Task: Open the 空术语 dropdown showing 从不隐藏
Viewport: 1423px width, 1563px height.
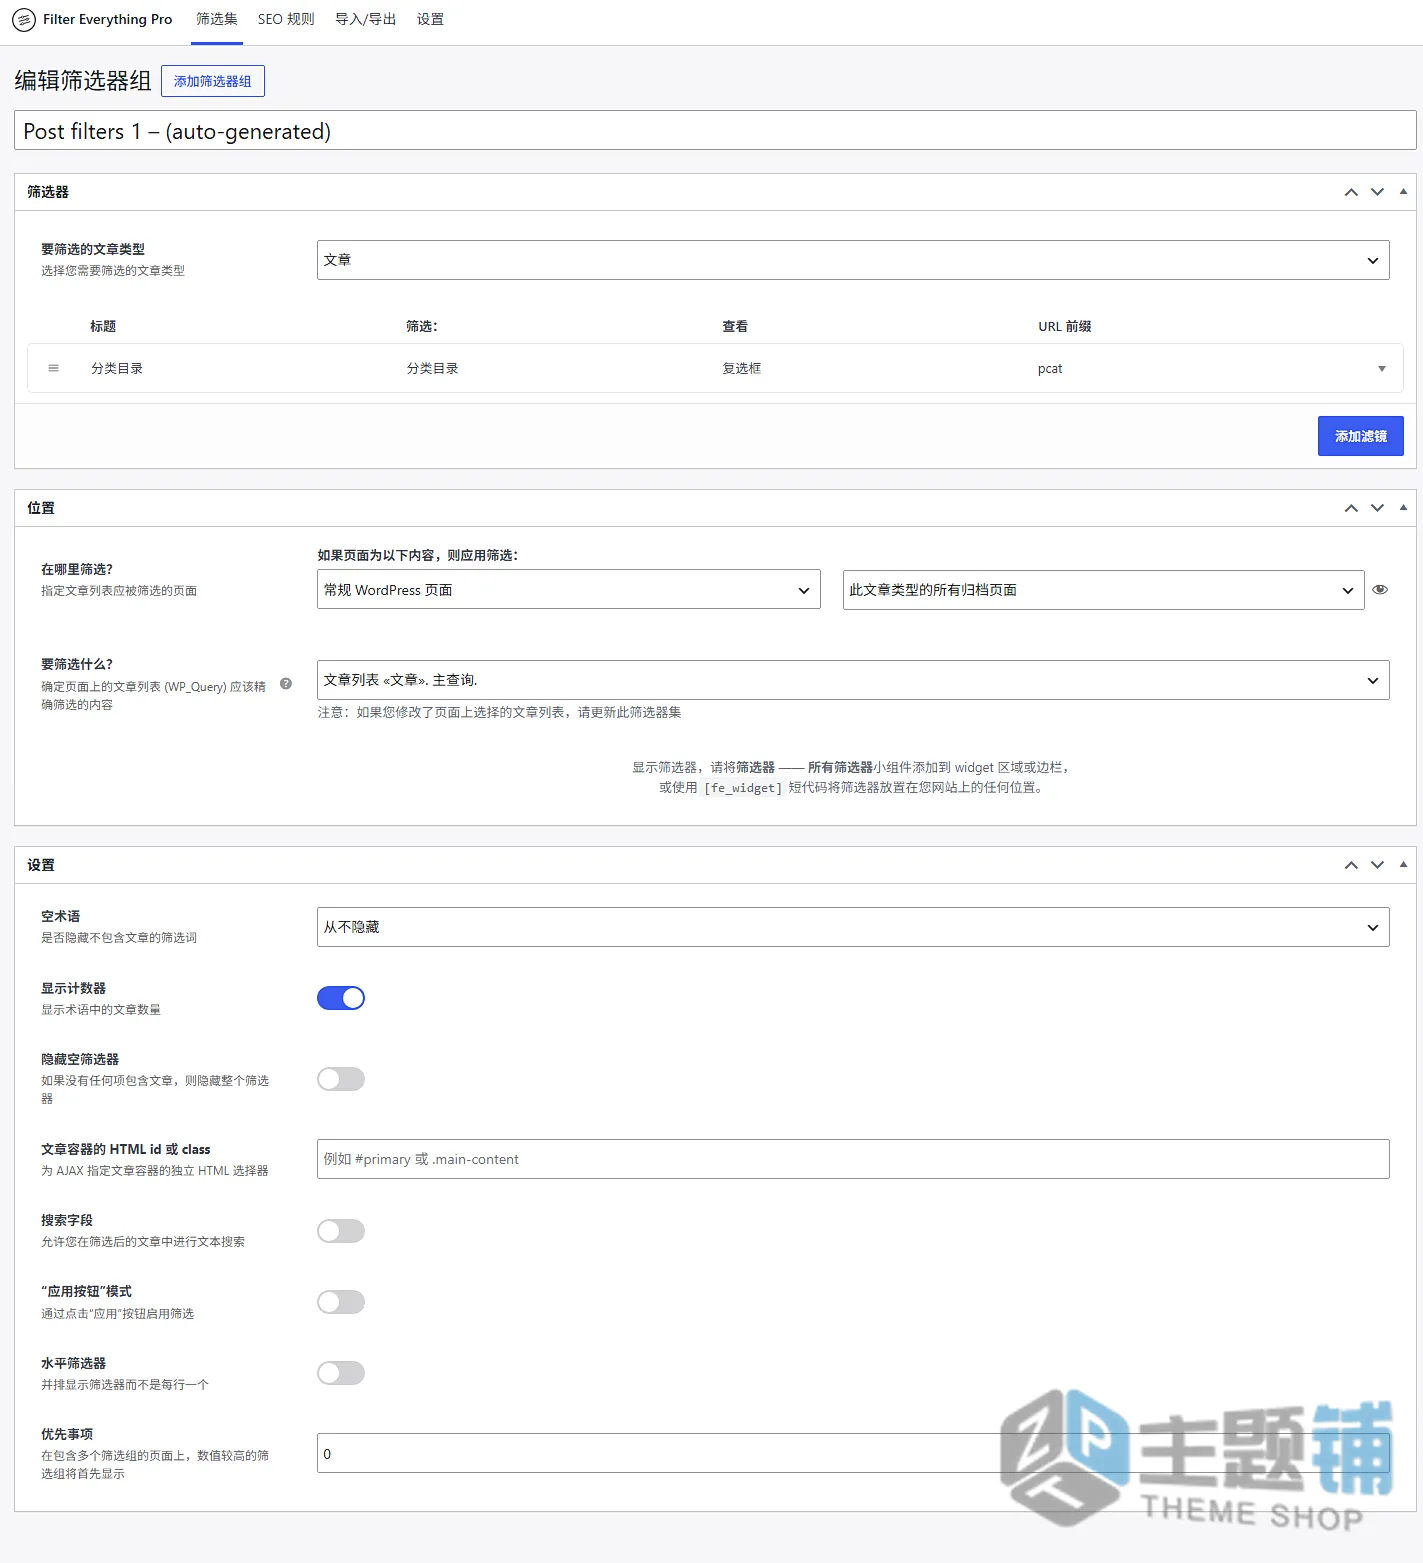Action: coord(853,927)
